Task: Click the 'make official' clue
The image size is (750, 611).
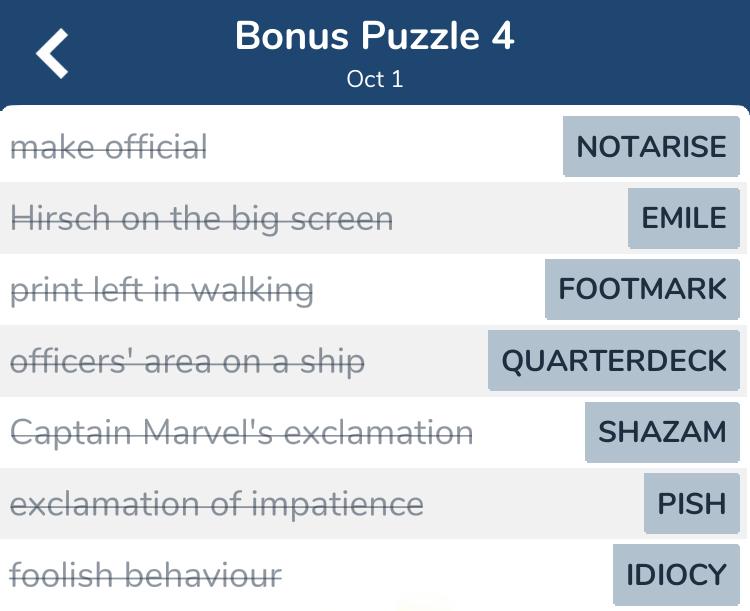Action: (109, 148)
